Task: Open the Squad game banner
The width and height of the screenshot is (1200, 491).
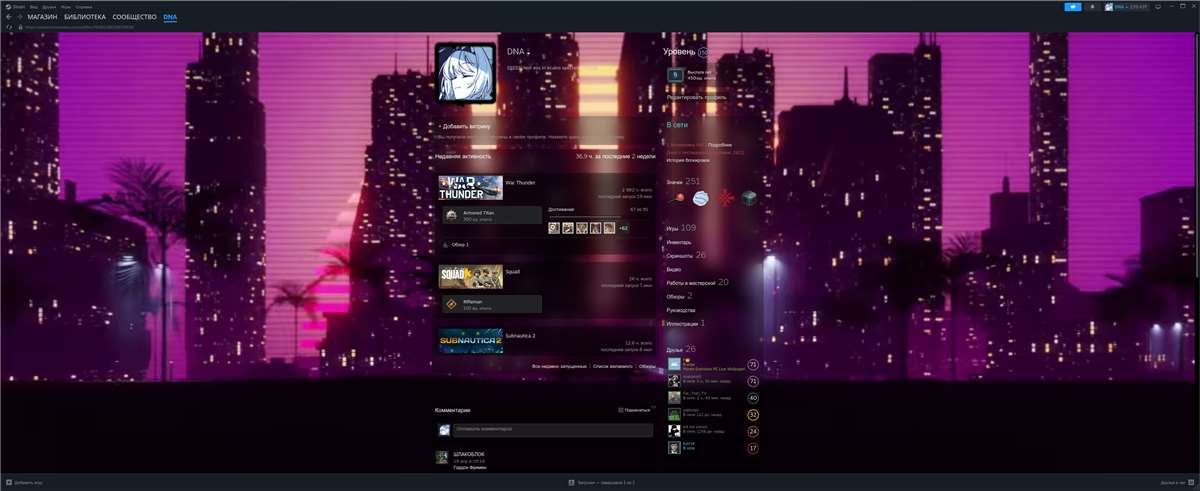Action: (470, 276)
